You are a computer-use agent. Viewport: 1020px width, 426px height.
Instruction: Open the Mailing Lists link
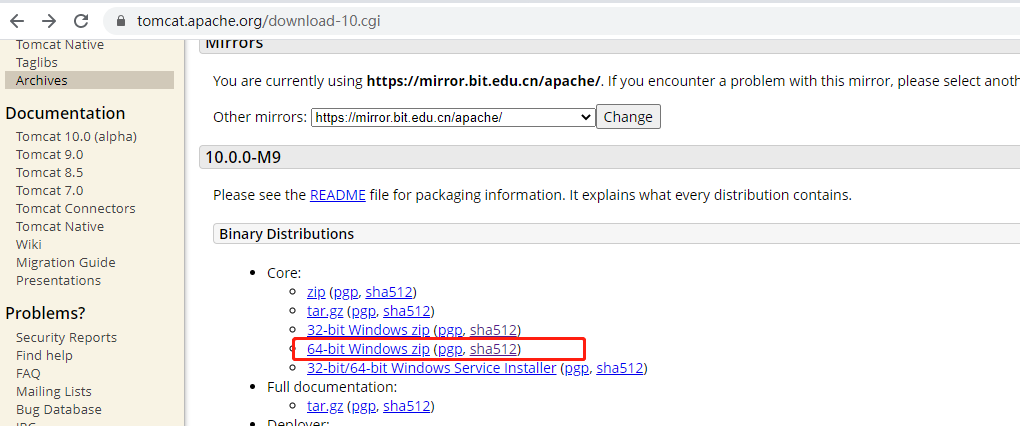pyautogui.click(x=53, y=392)
